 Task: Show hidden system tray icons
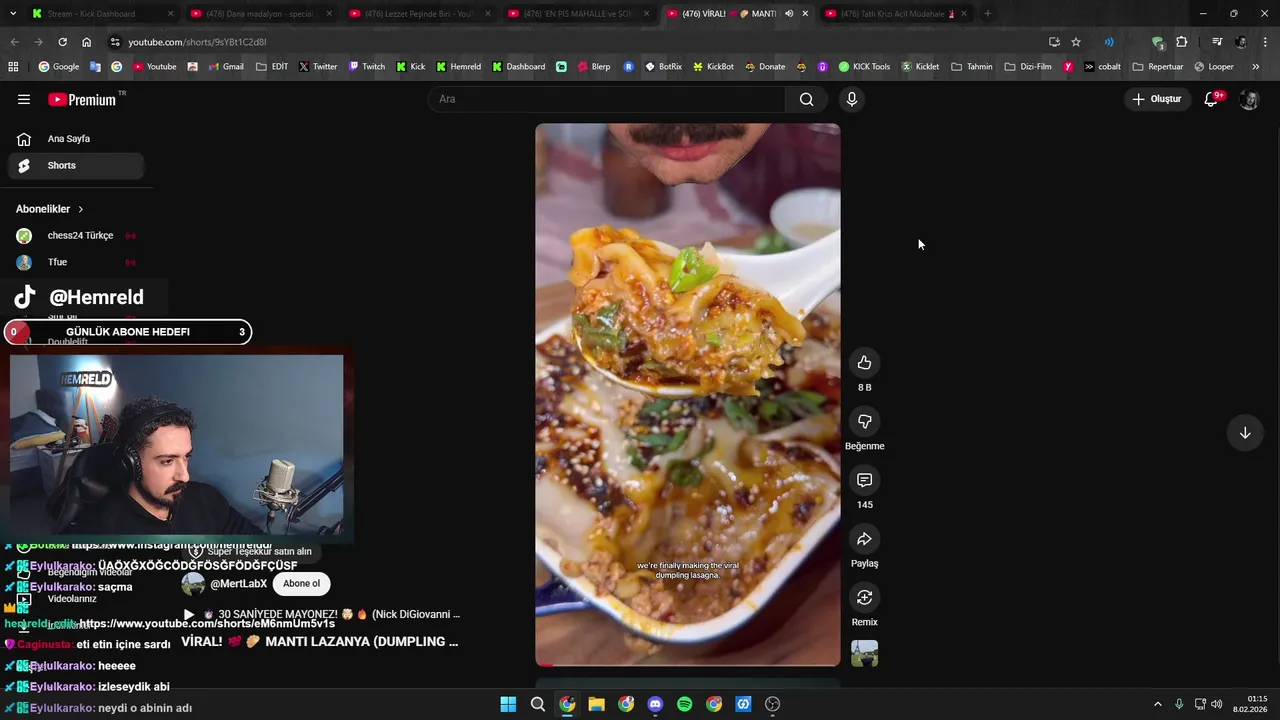pos(1158,704)
